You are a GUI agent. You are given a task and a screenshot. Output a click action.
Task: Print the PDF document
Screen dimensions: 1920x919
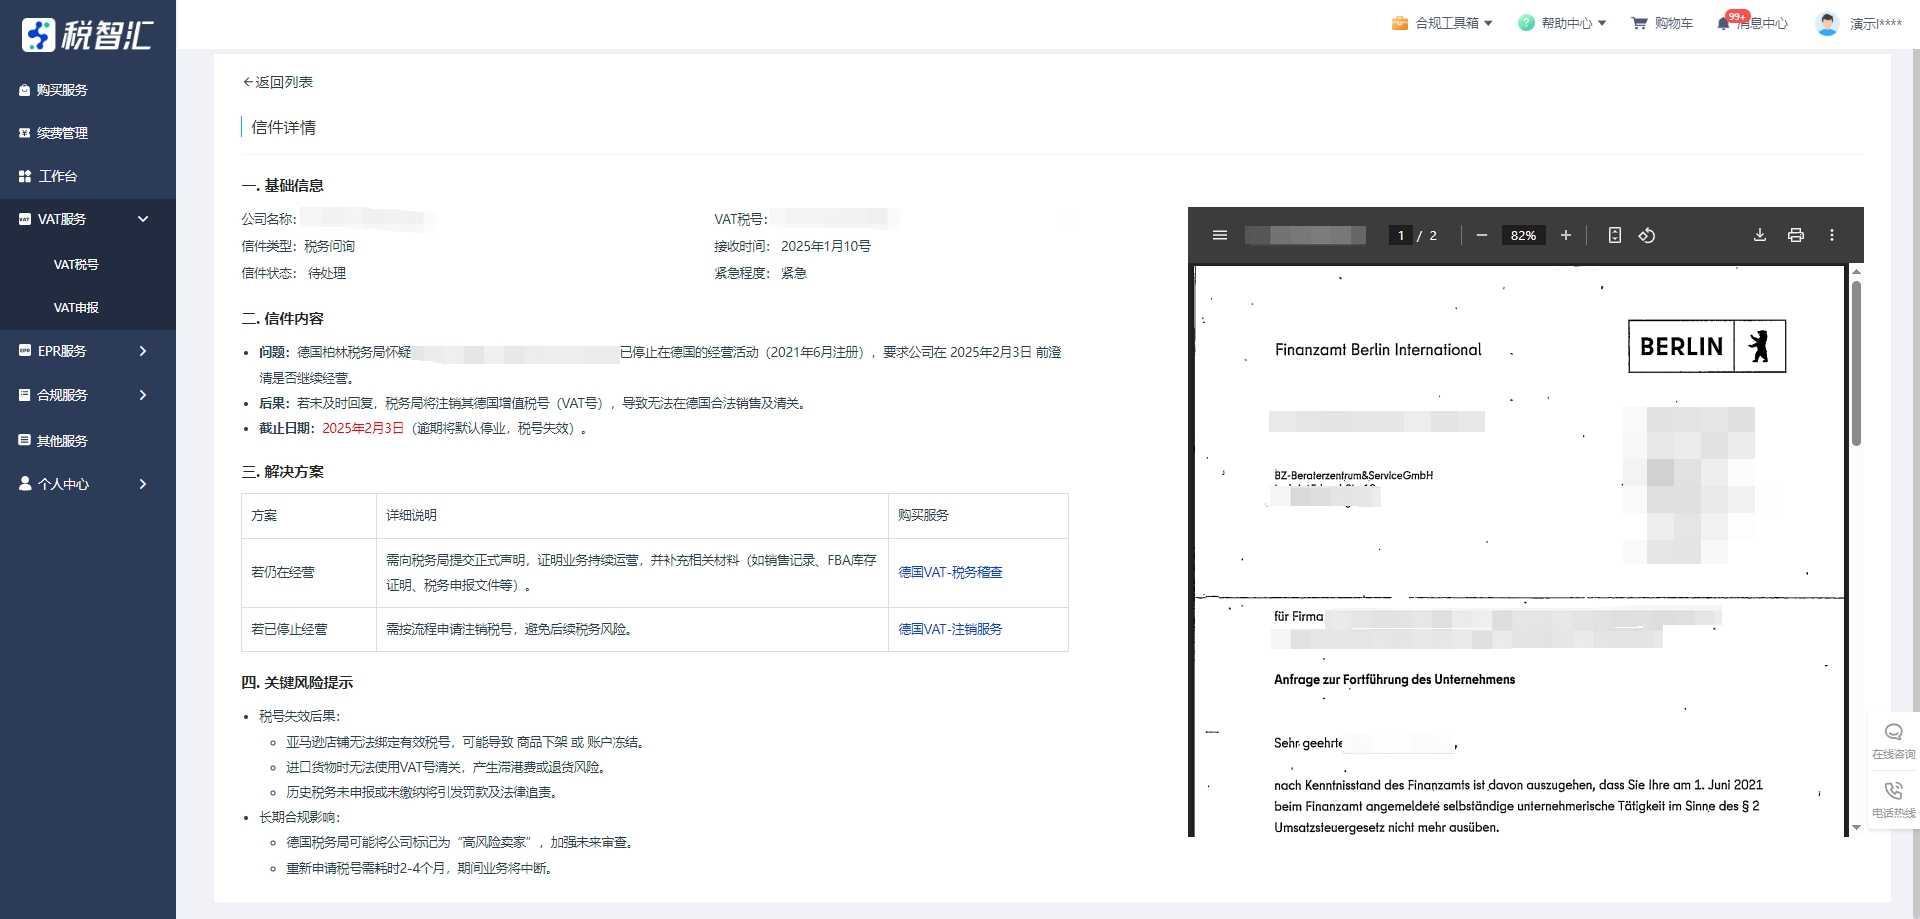tap(1795, 235)
